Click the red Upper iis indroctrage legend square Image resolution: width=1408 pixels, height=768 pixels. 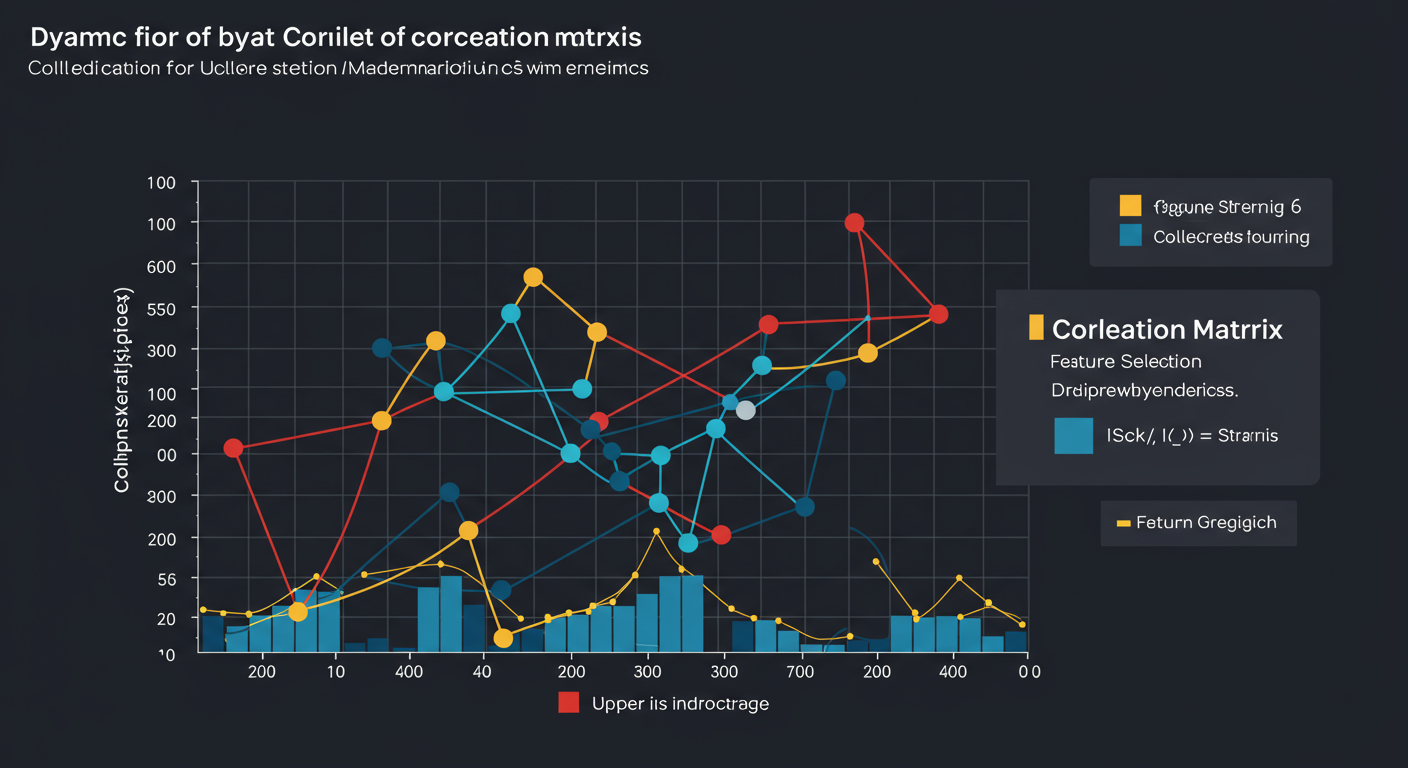[x=569, y=702]
